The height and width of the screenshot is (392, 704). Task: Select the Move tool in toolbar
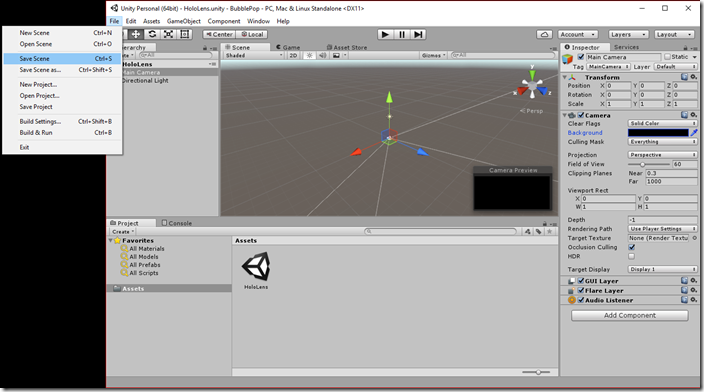coord(136,34)
